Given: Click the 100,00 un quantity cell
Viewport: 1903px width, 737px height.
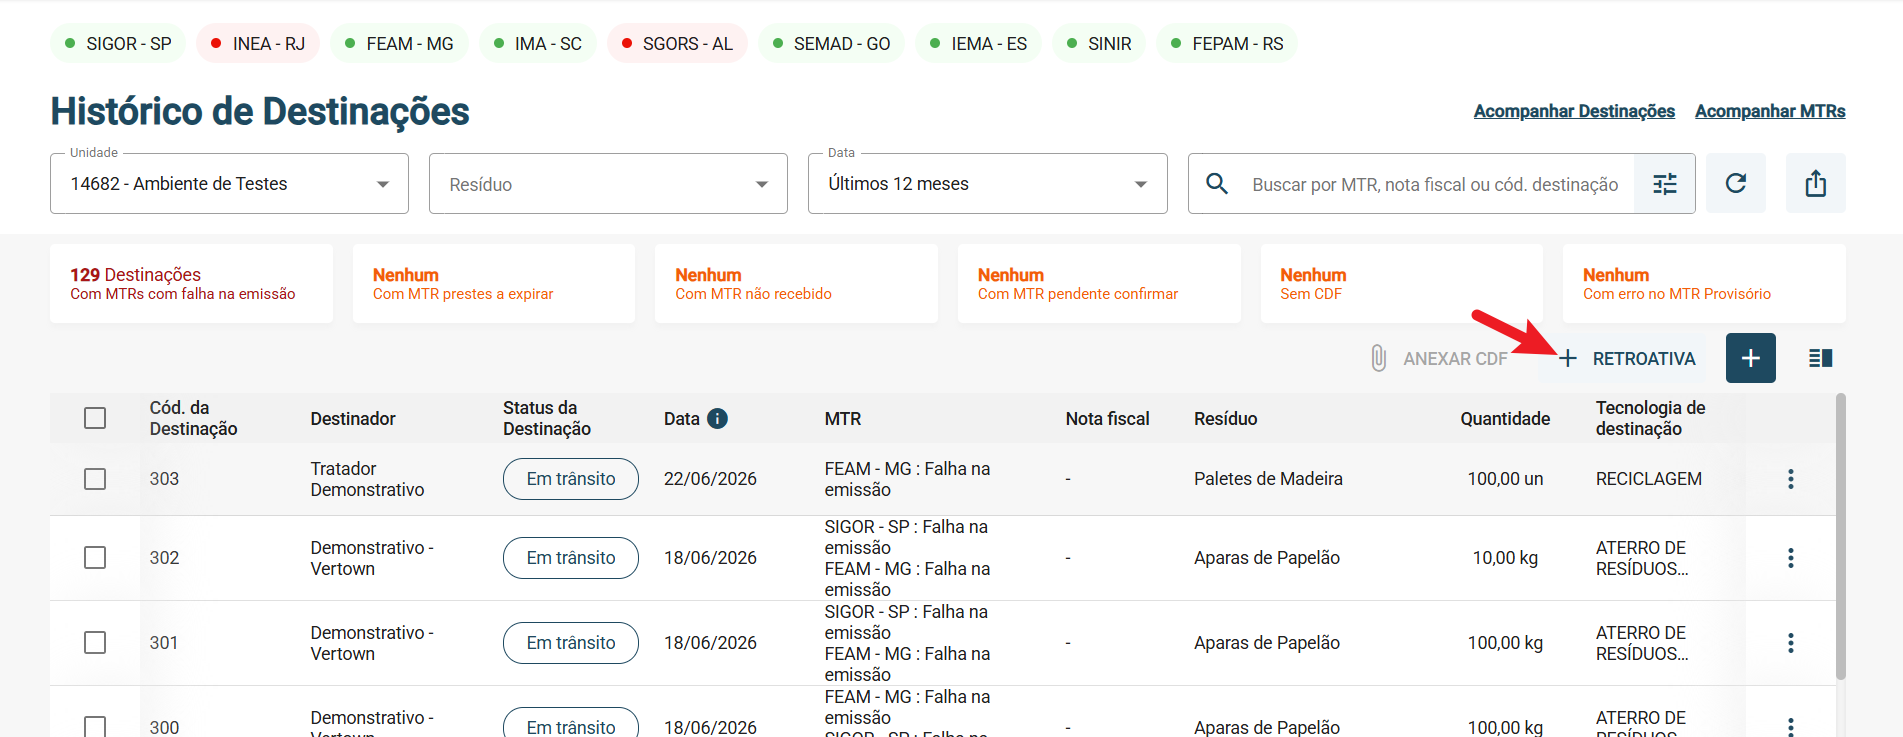Looking at the screenshot, I should [x=1505, y=479].
